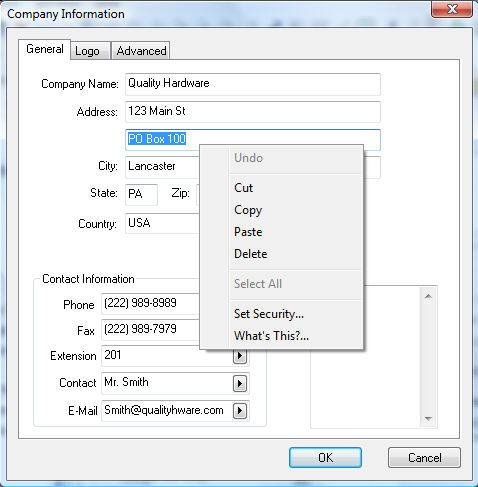Click into the Company Name field
The image size is (478, 487).
coord(253,84)
